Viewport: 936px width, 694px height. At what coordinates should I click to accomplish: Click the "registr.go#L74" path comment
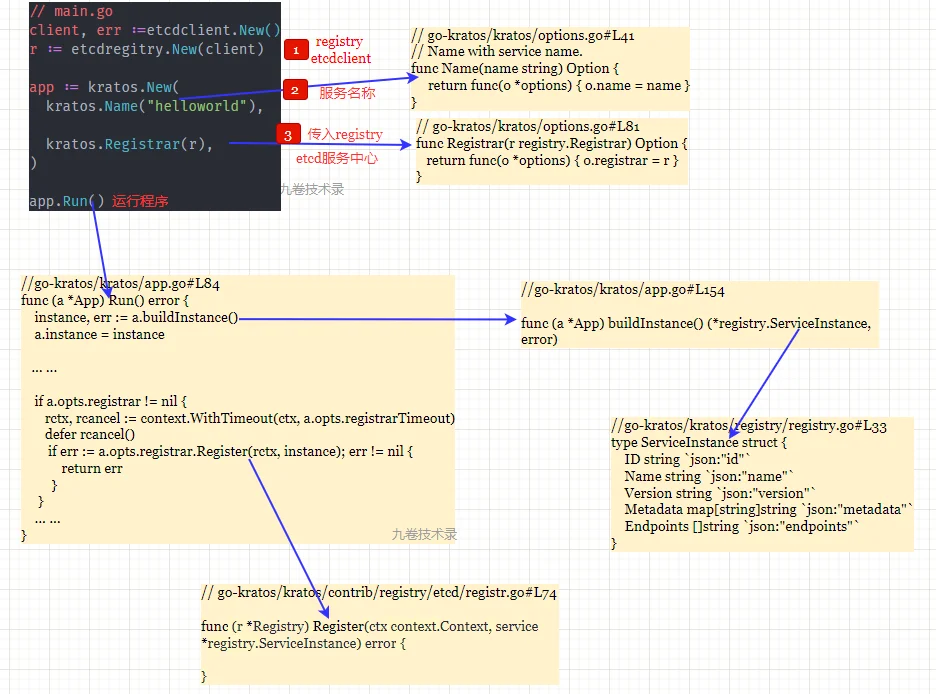[379, 593]
